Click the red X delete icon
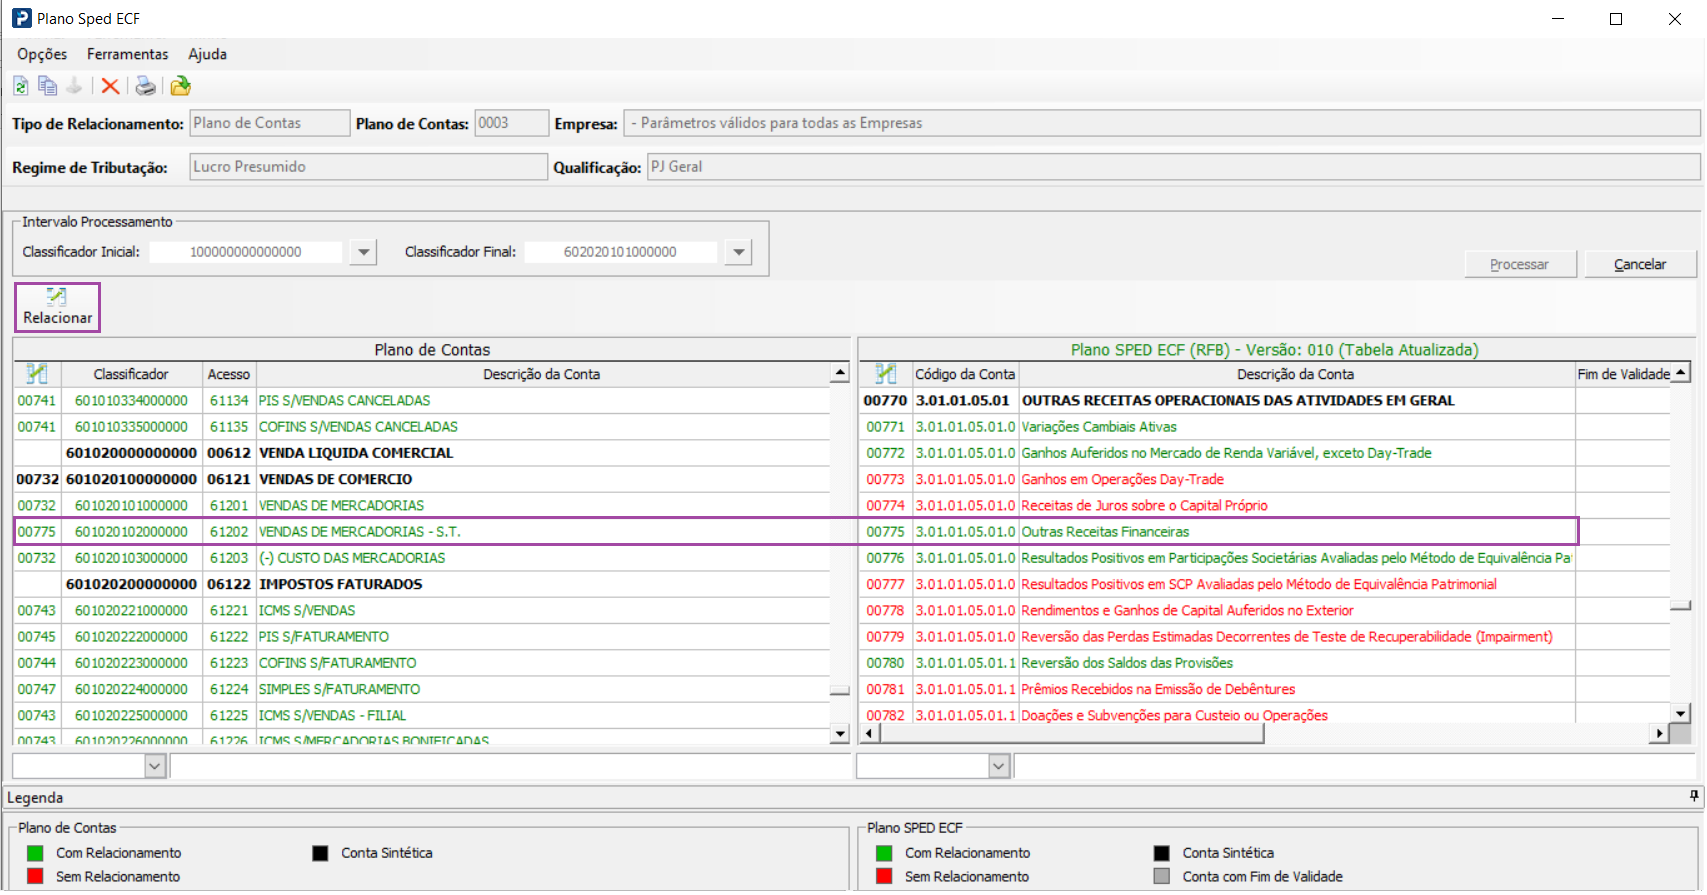The height and width of the screenshot is (895, 1707). (x=110, y=86)
